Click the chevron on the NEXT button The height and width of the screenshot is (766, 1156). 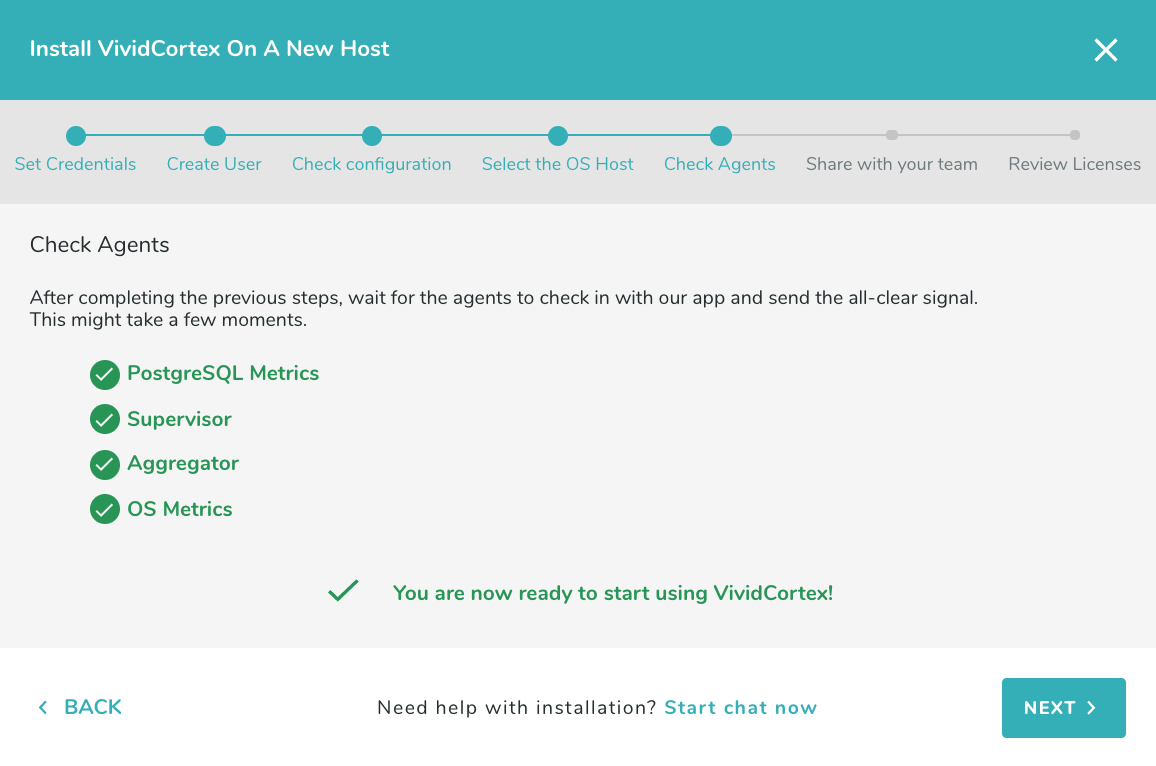pos(1090,707)
